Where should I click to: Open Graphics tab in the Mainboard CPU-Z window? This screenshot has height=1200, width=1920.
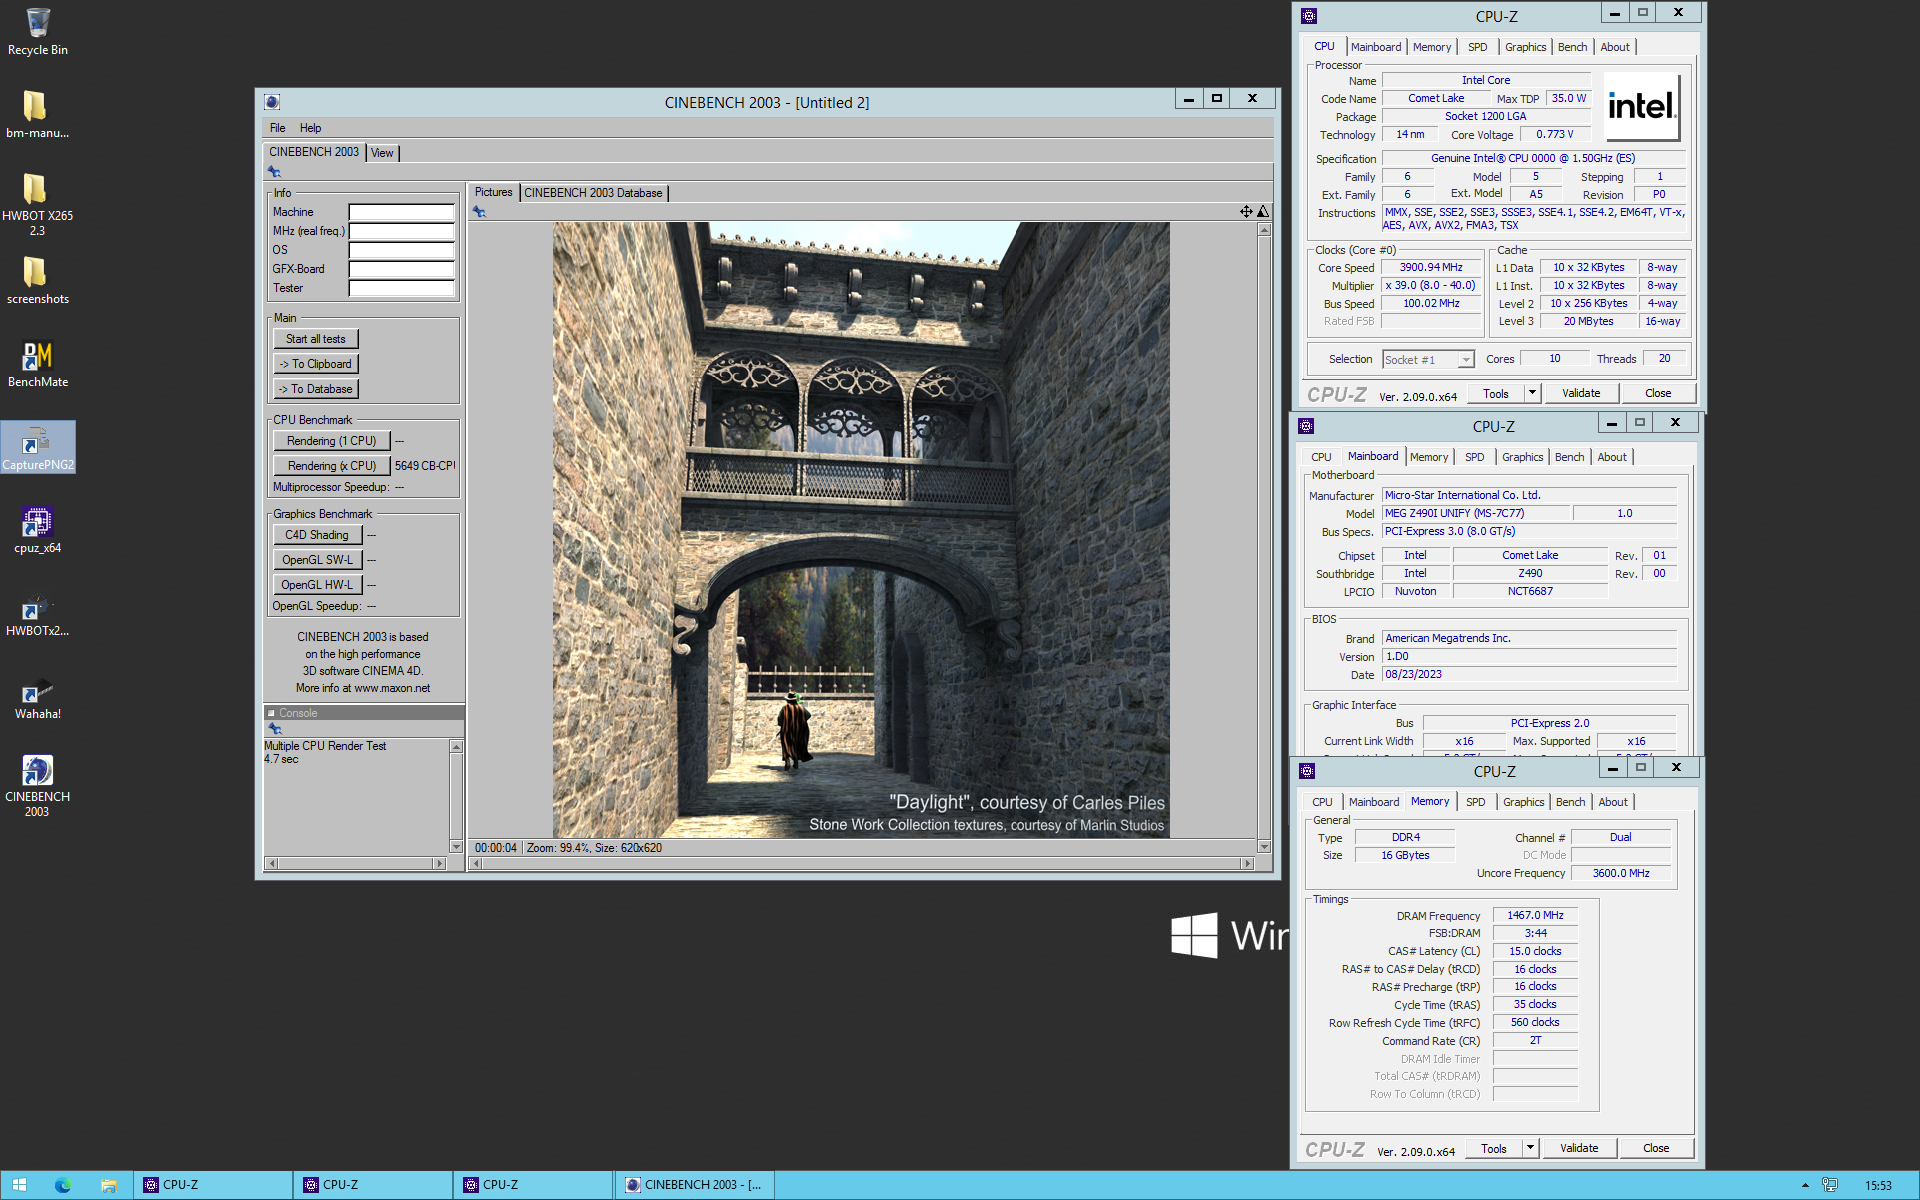click(x=1522, y=457)
